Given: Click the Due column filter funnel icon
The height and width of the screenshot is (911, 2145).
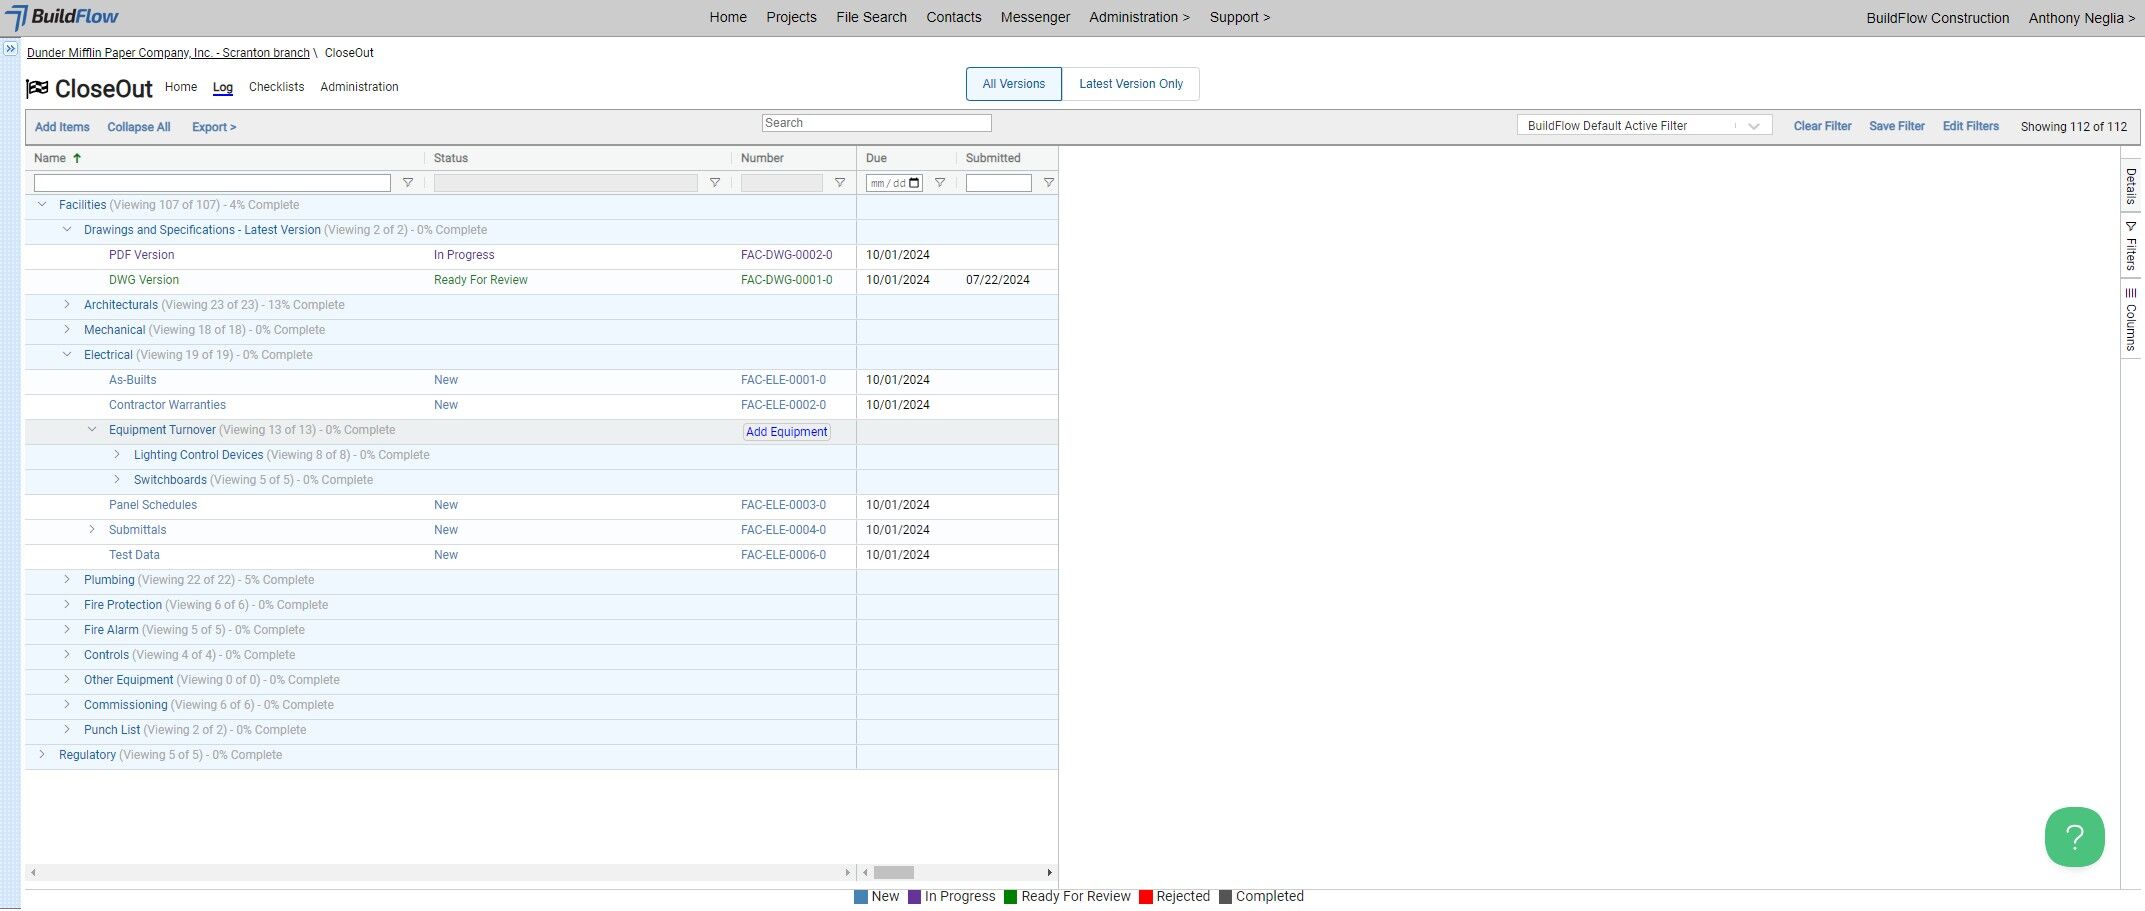Looking at the screenshot, I should (x=940, y=183).
